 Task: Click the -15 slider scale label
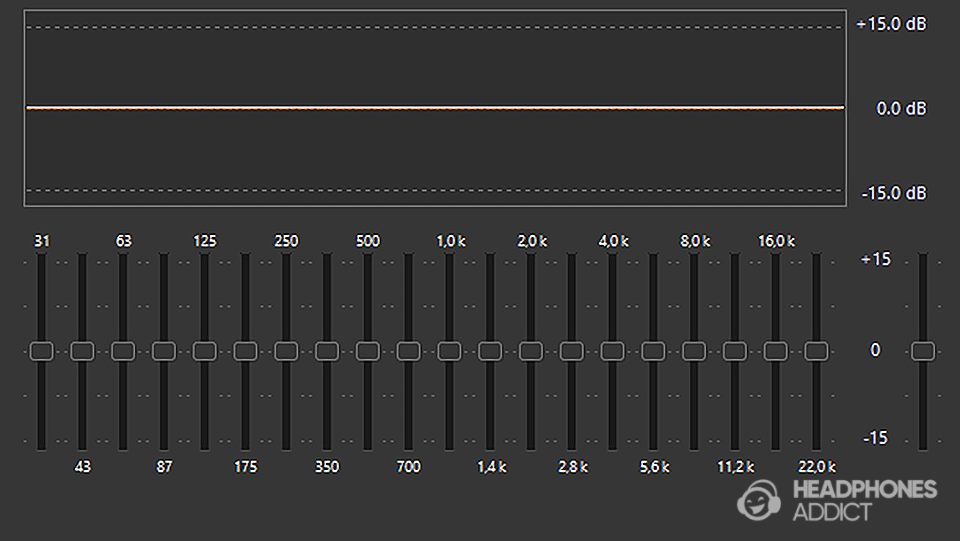[x=876, y=438]
